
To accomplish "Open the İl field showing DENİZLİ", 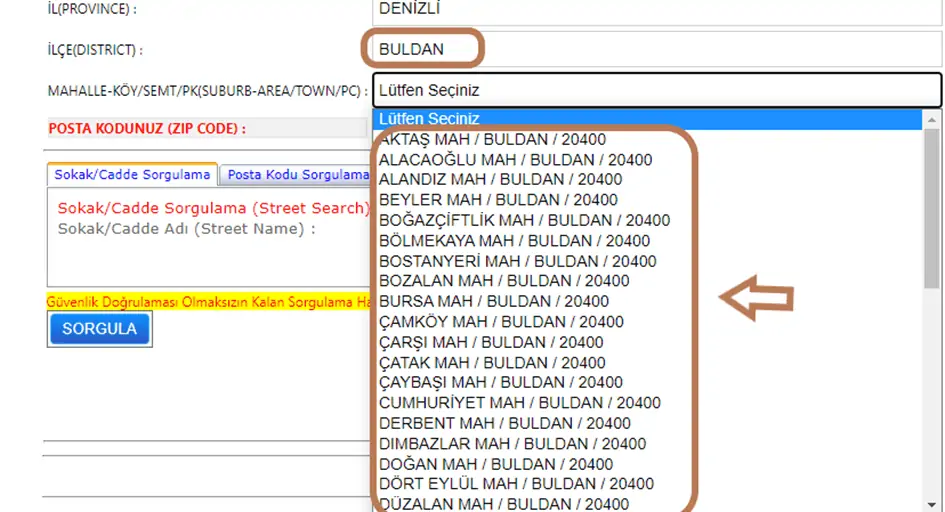I will tap(655, 10).
